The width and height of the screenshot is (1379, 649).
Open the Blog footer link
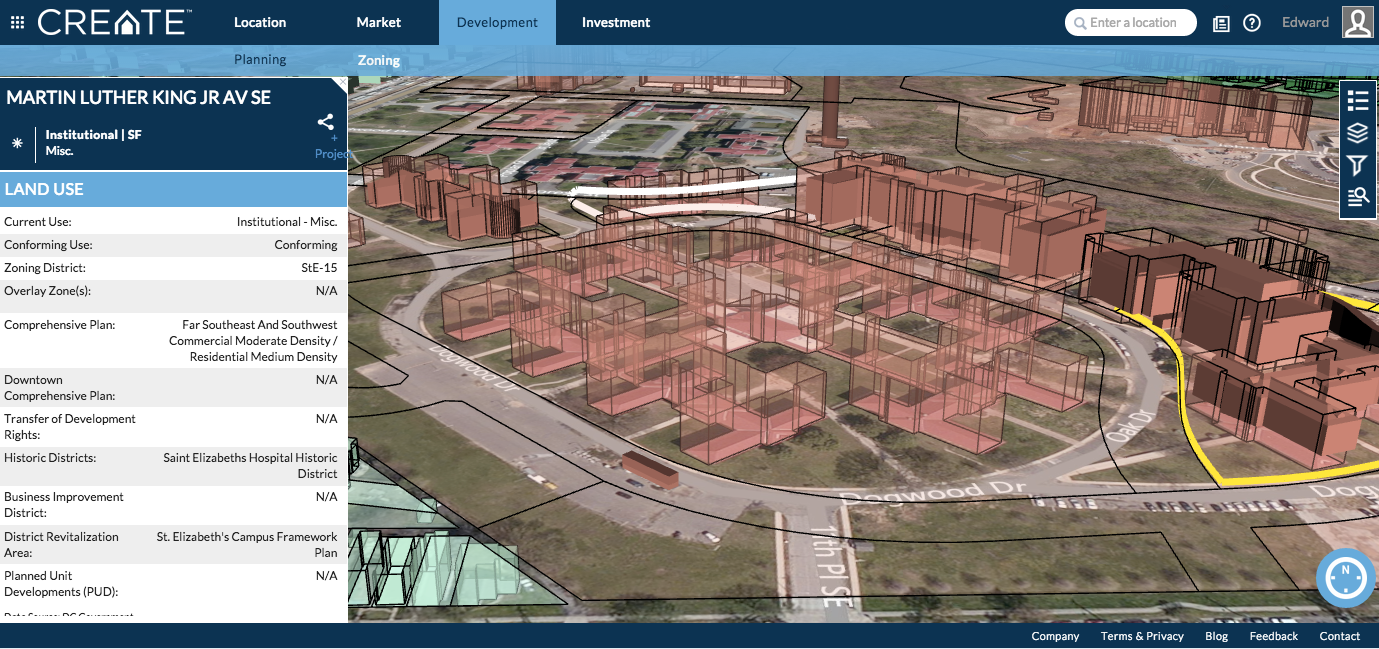point(1216,636)
